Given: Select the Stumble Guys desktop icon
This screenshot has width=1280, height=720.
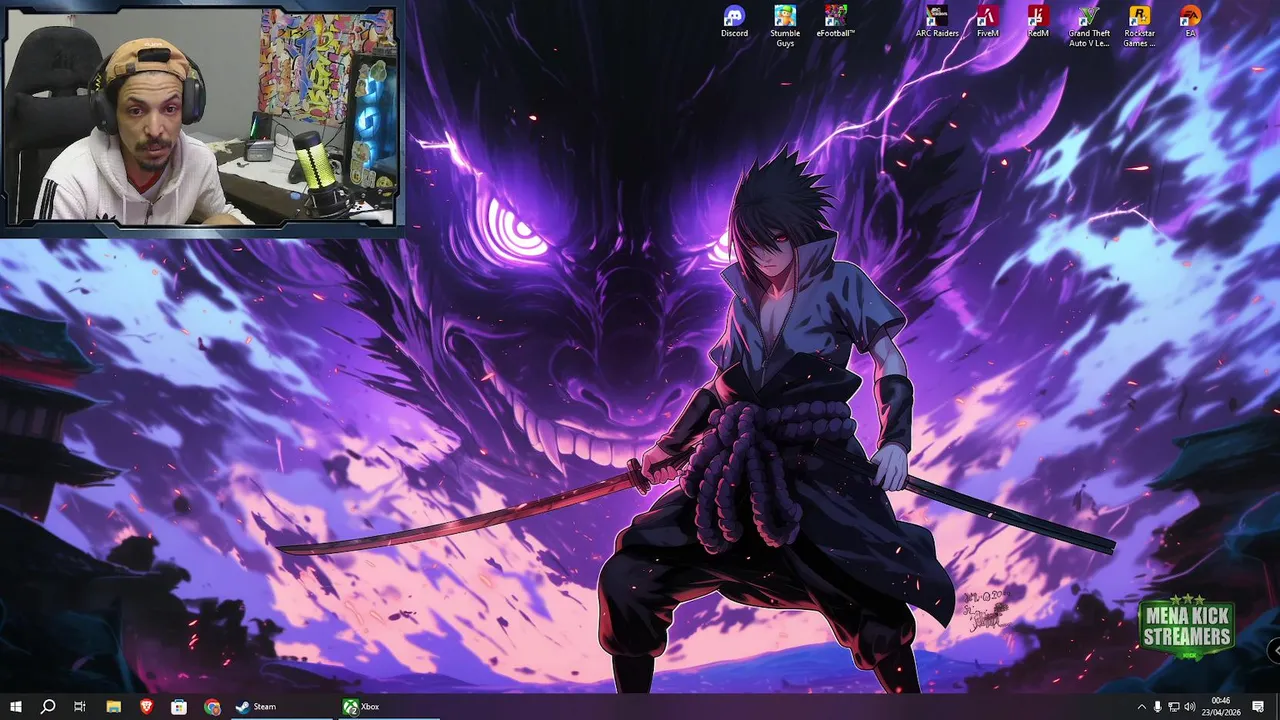Looking at the screenshot, I should click(785, 26).
